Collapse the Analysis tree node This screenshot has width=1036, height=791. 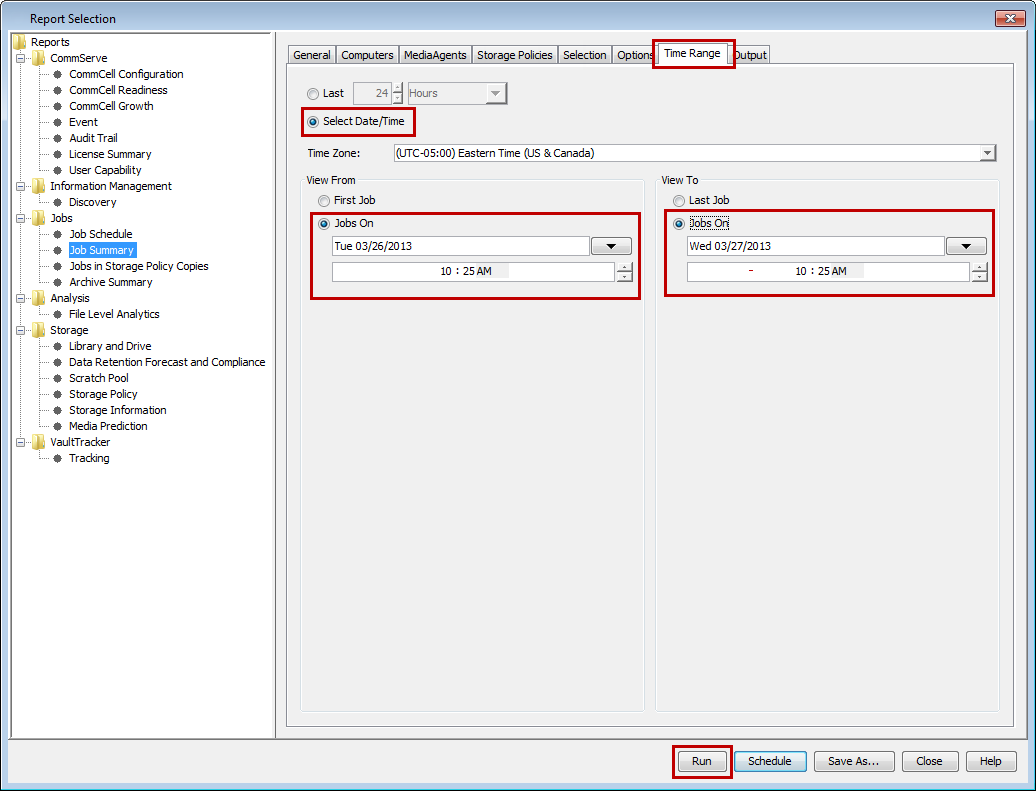point(20,298)
